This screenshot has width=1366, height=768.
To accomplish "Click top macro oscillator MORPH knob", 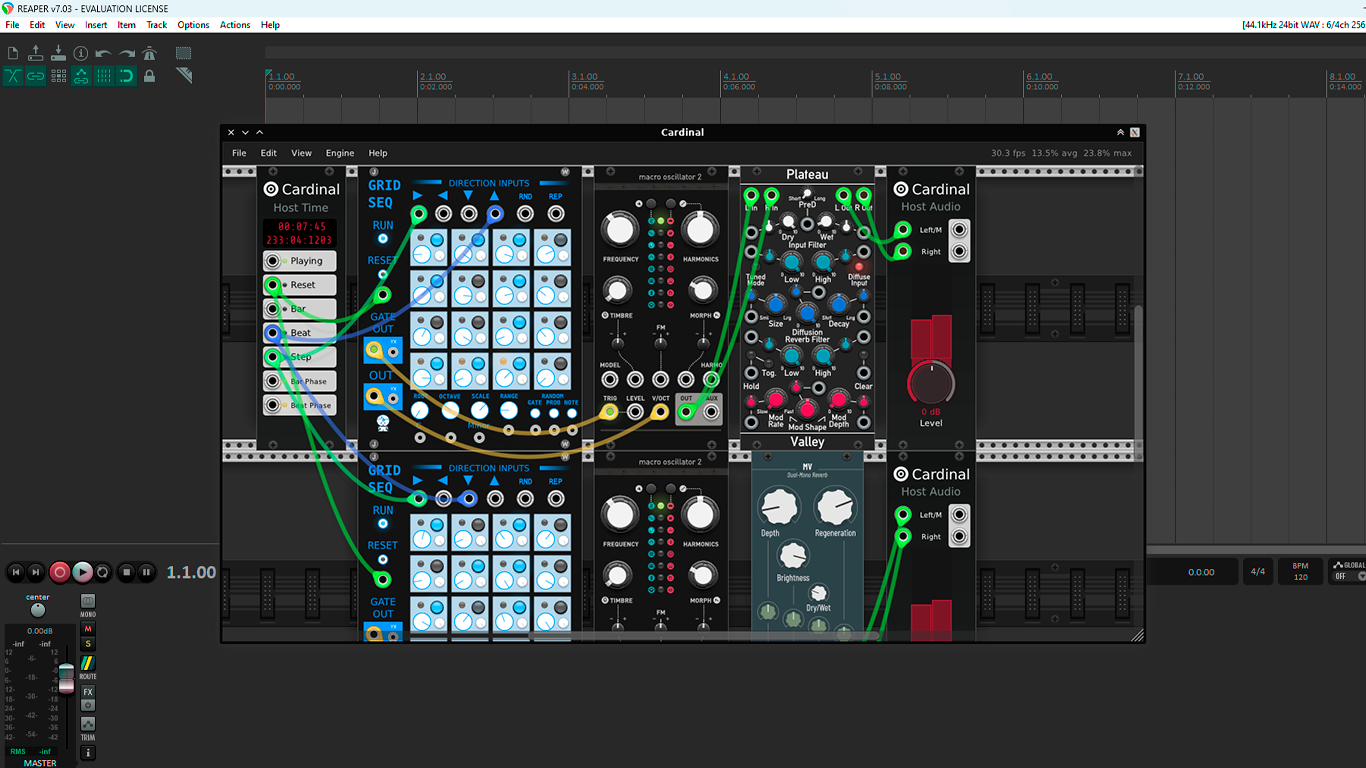I will pyautogui.click(x=703, y=292).
